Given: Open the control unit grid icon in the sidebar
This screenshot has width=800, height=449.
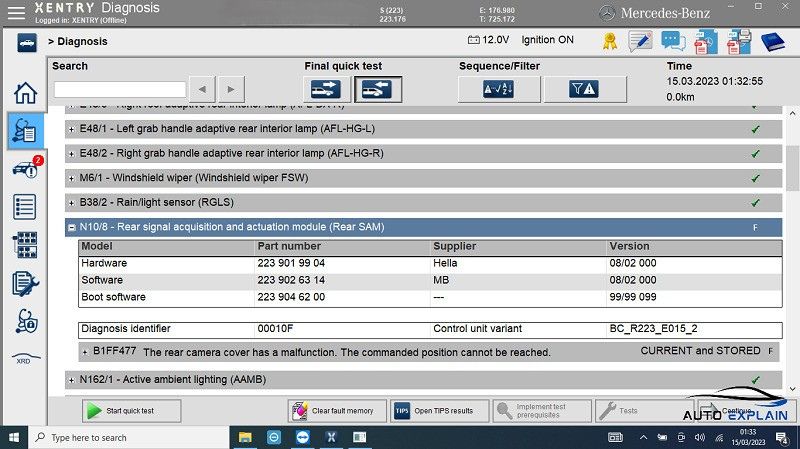Looking at the screenshot, I should pyautogui.click(x=25, y=245).
